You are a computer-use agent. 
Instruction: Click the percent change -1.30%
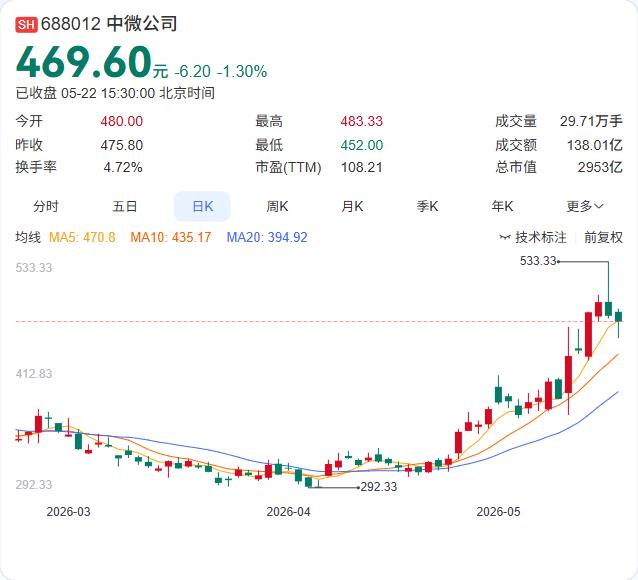[242, 72]
